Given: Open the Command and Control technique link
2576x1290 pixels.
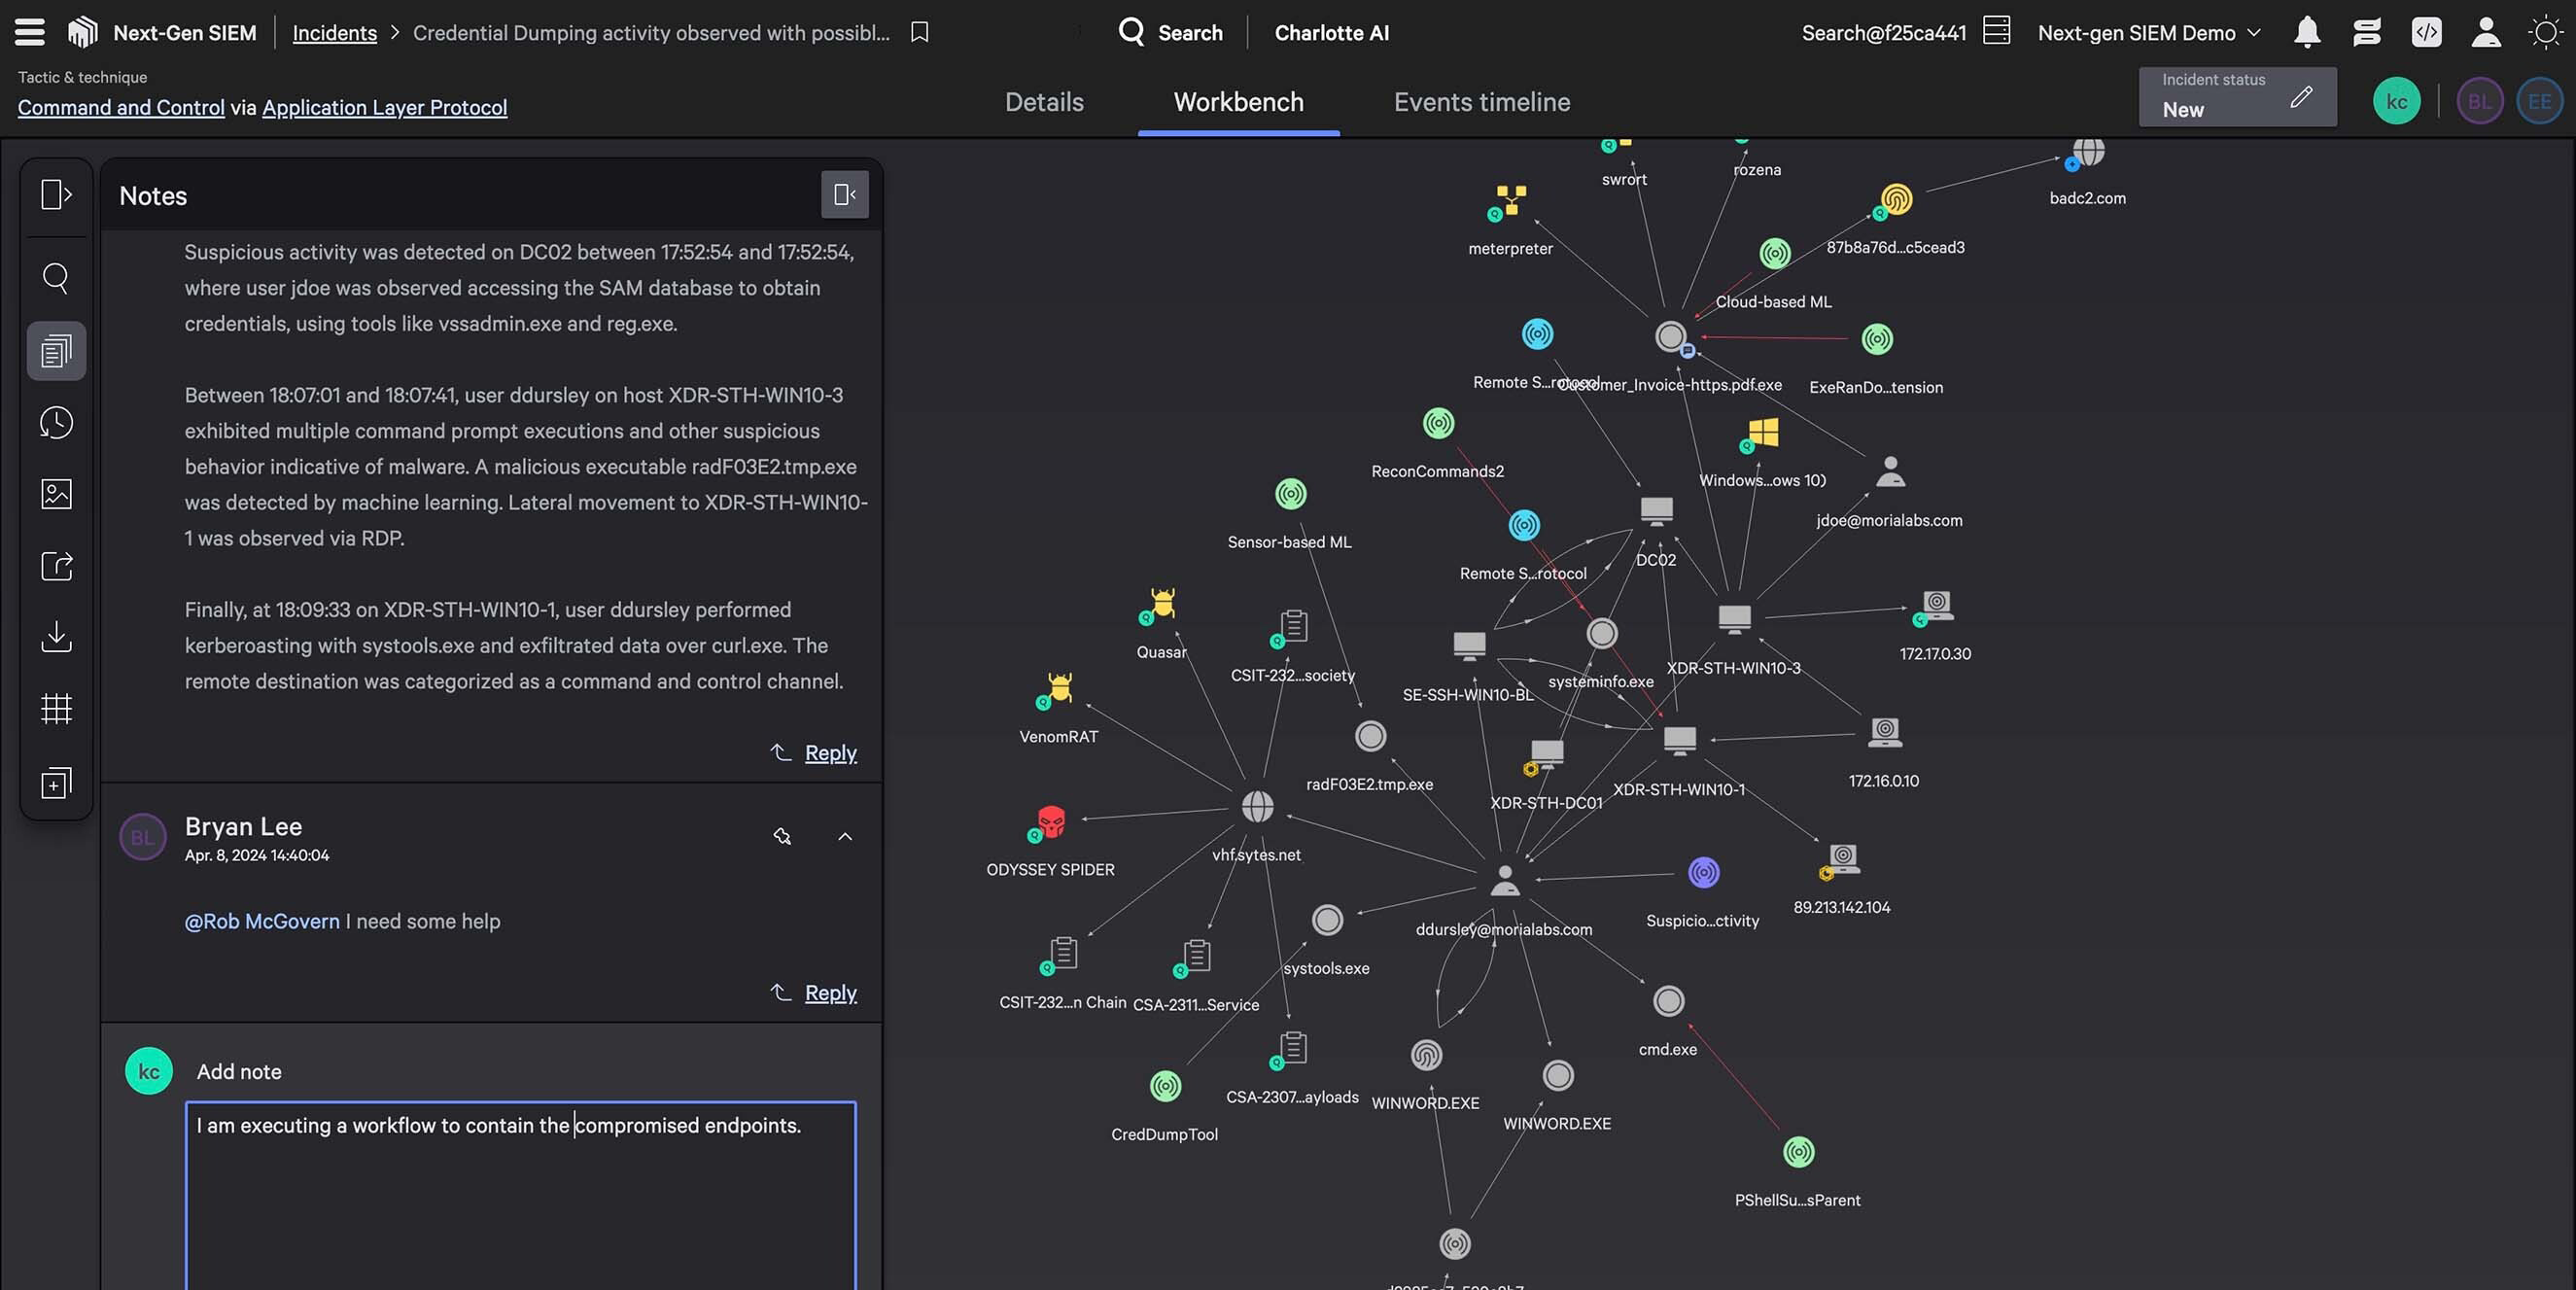Looking at the screenshot, I should [x=120, y=107].
